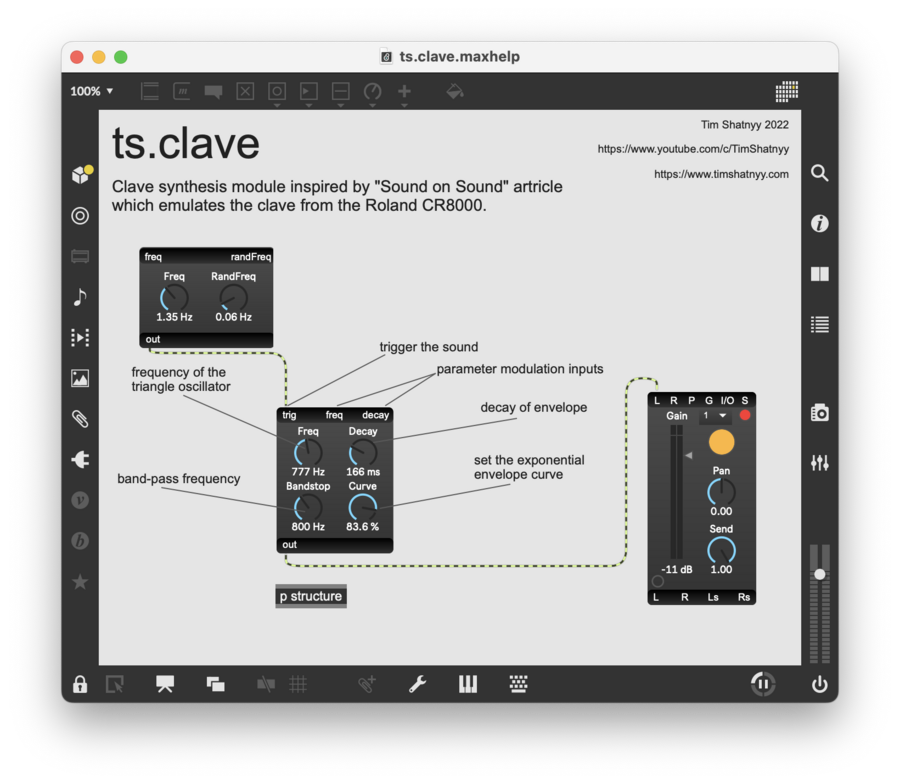Click the Decay dial showing 166 ms
900x784 pixels.
(x=363, y=453)
